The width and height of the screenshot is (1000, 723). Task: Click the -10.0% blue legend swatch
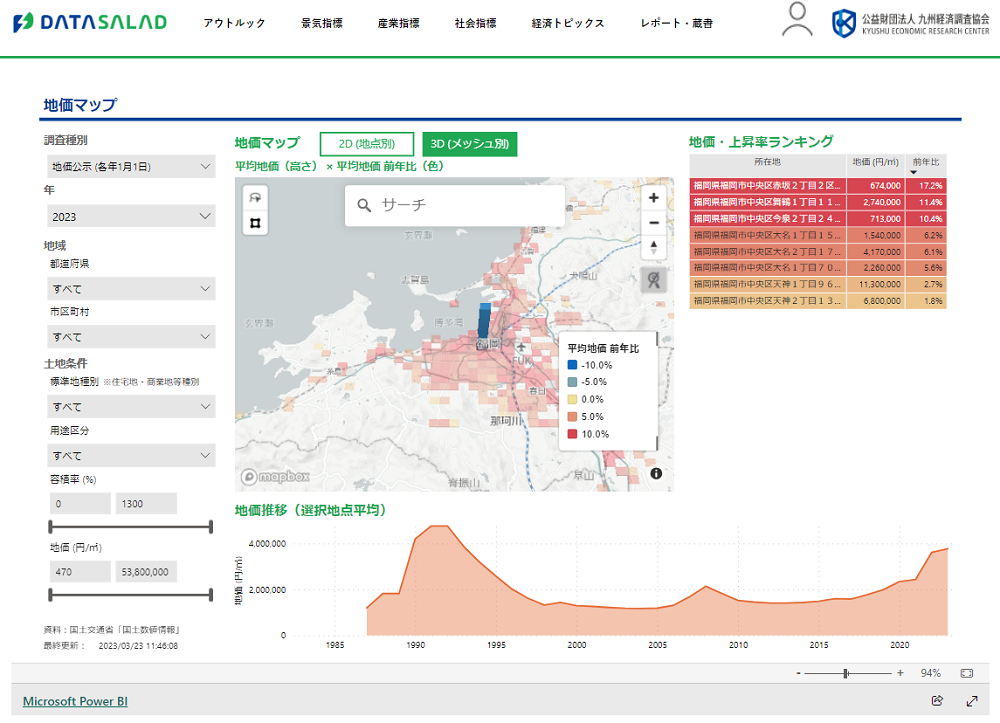point(572,365)
